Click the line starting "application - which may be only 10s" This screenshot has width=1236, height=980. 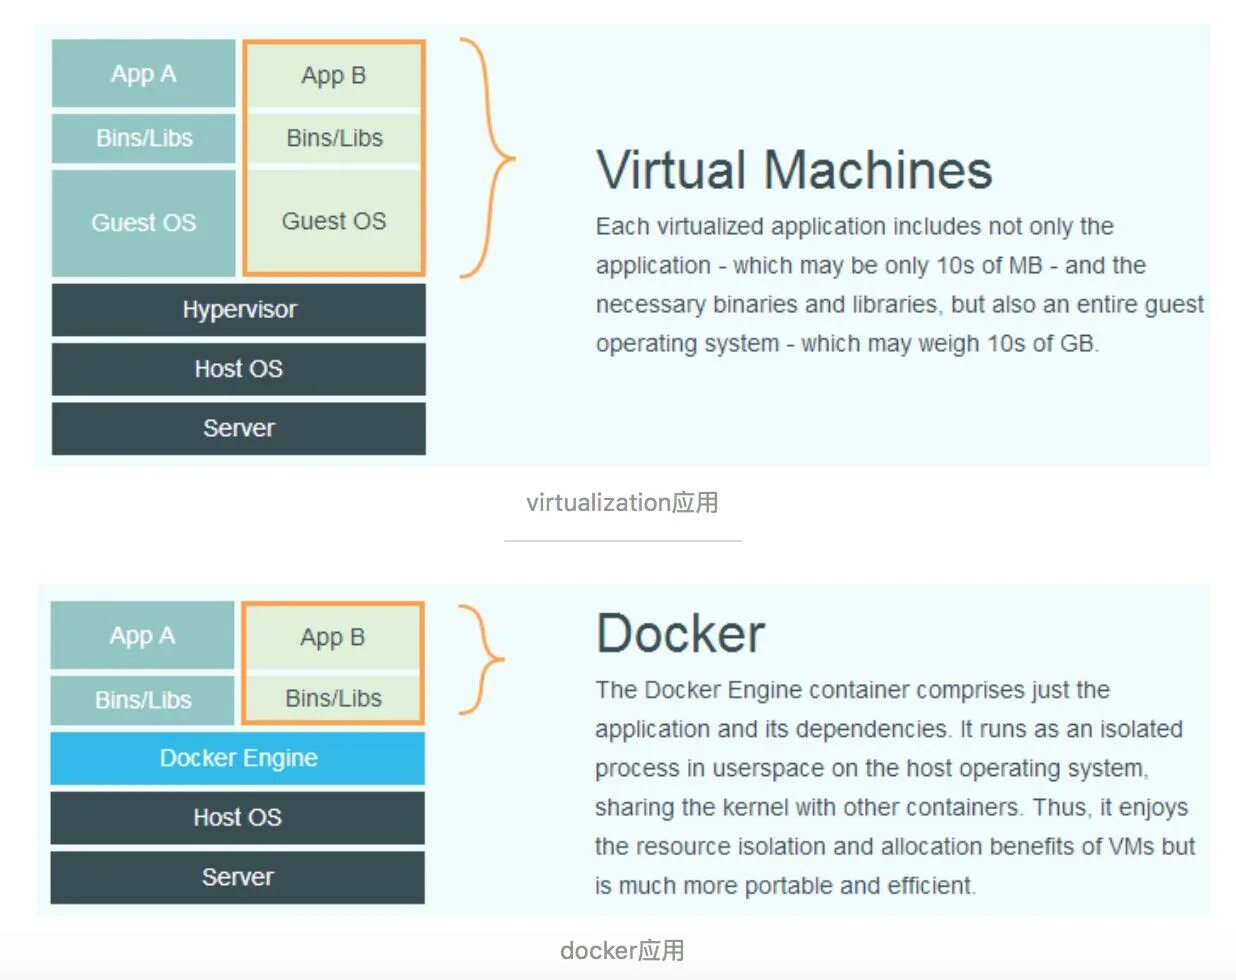click(871, 265)
